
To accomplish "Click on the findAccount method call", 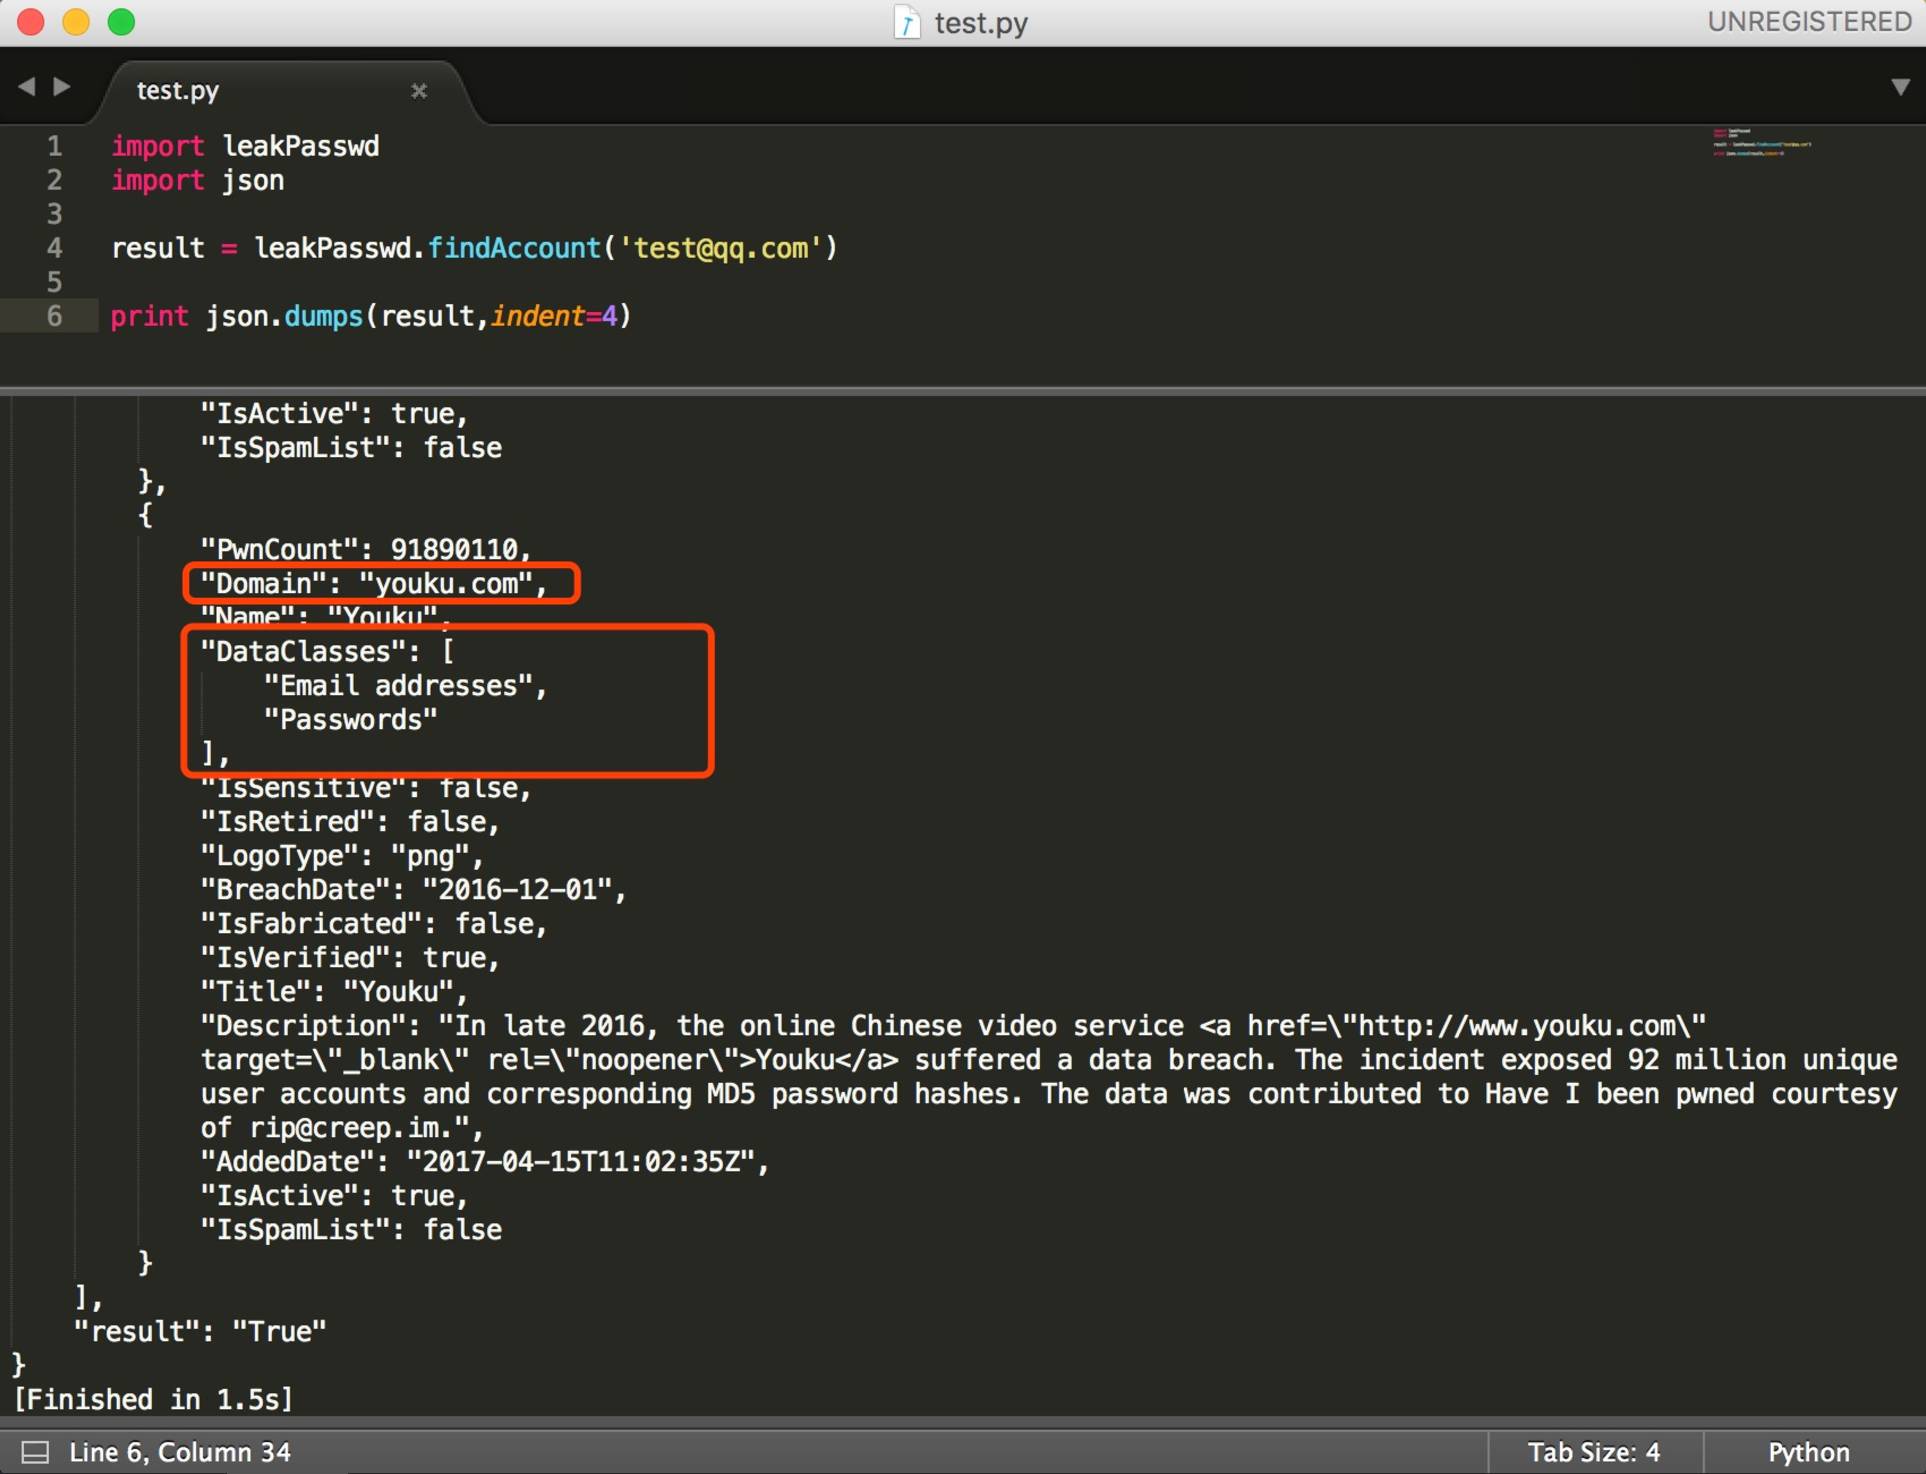I will (x=514, y=248).
